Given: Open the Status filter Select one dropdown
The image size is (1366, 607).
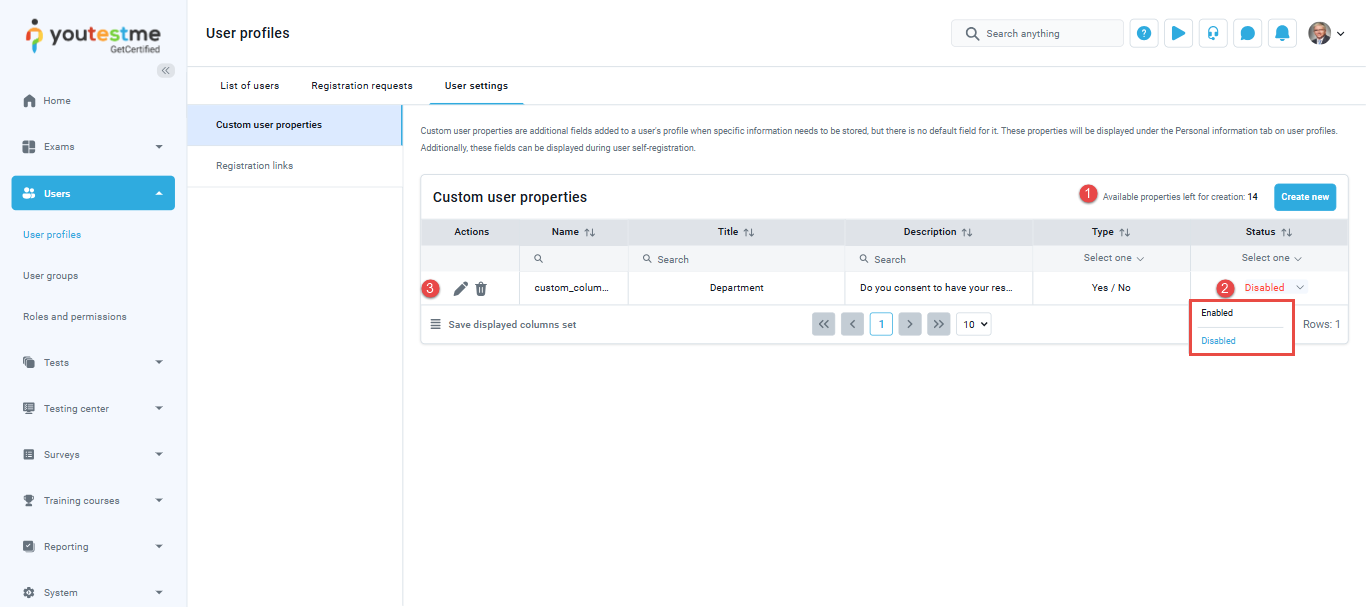Looking at the screenshot, I should pyautogui.click(x=1271, y=258).
